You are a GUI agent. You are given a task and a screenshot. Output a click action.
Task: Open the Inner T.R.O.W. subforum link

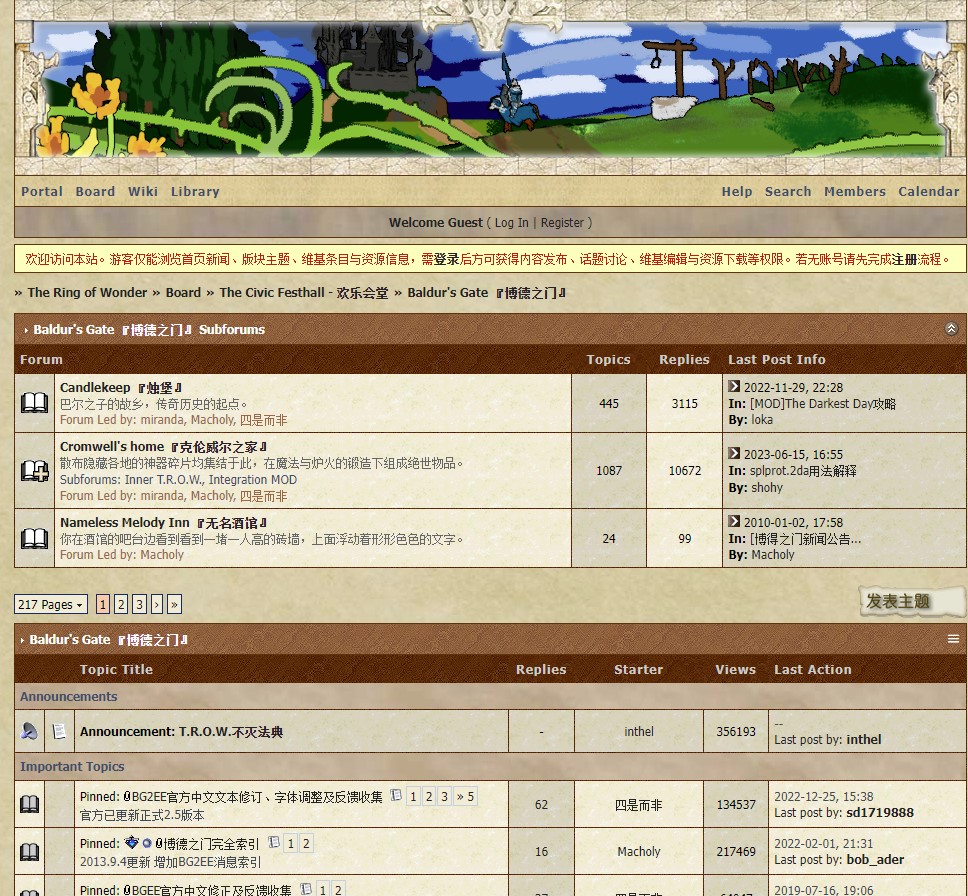click(x=163, y=480)
